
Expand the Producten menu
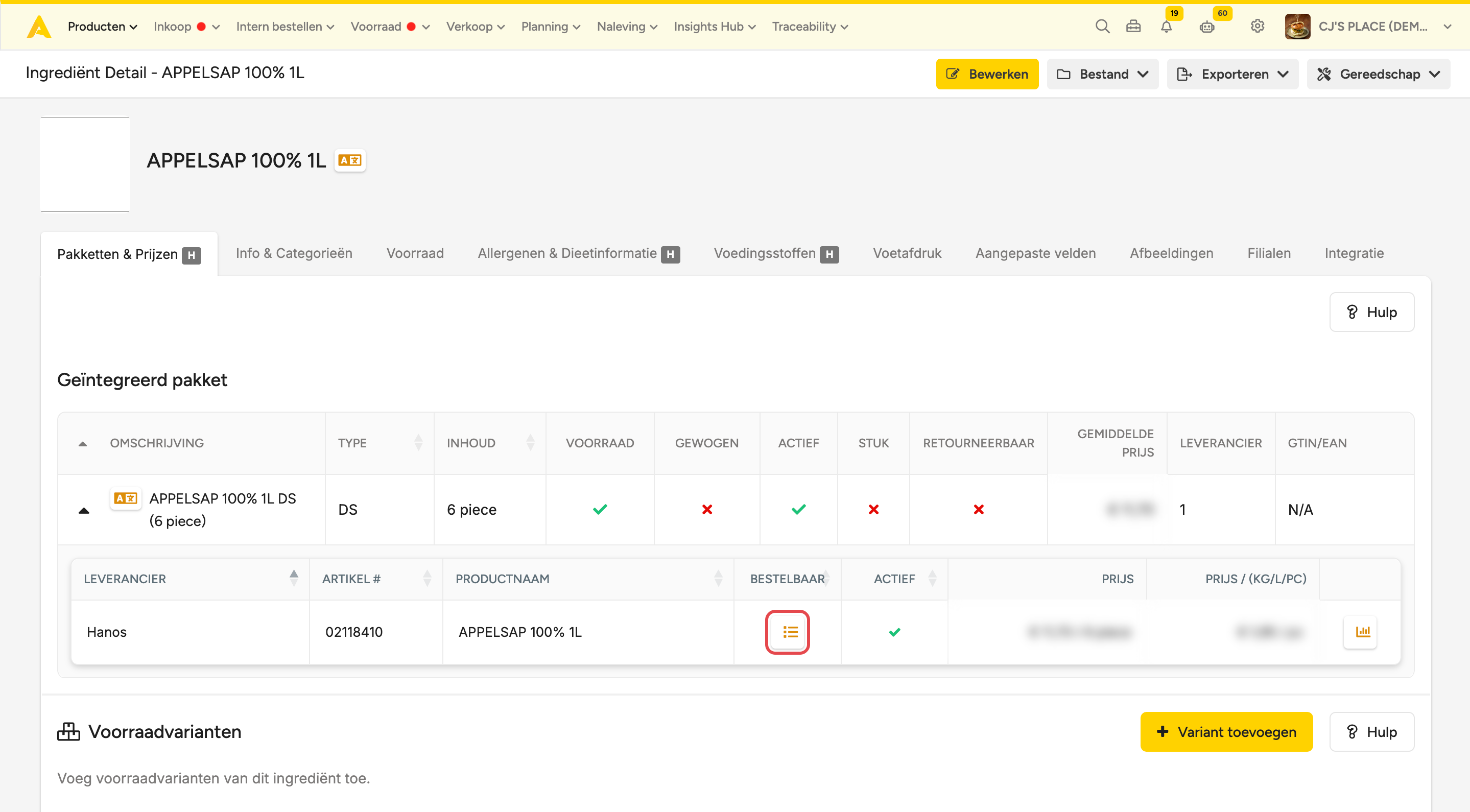(x=103, y=27)
